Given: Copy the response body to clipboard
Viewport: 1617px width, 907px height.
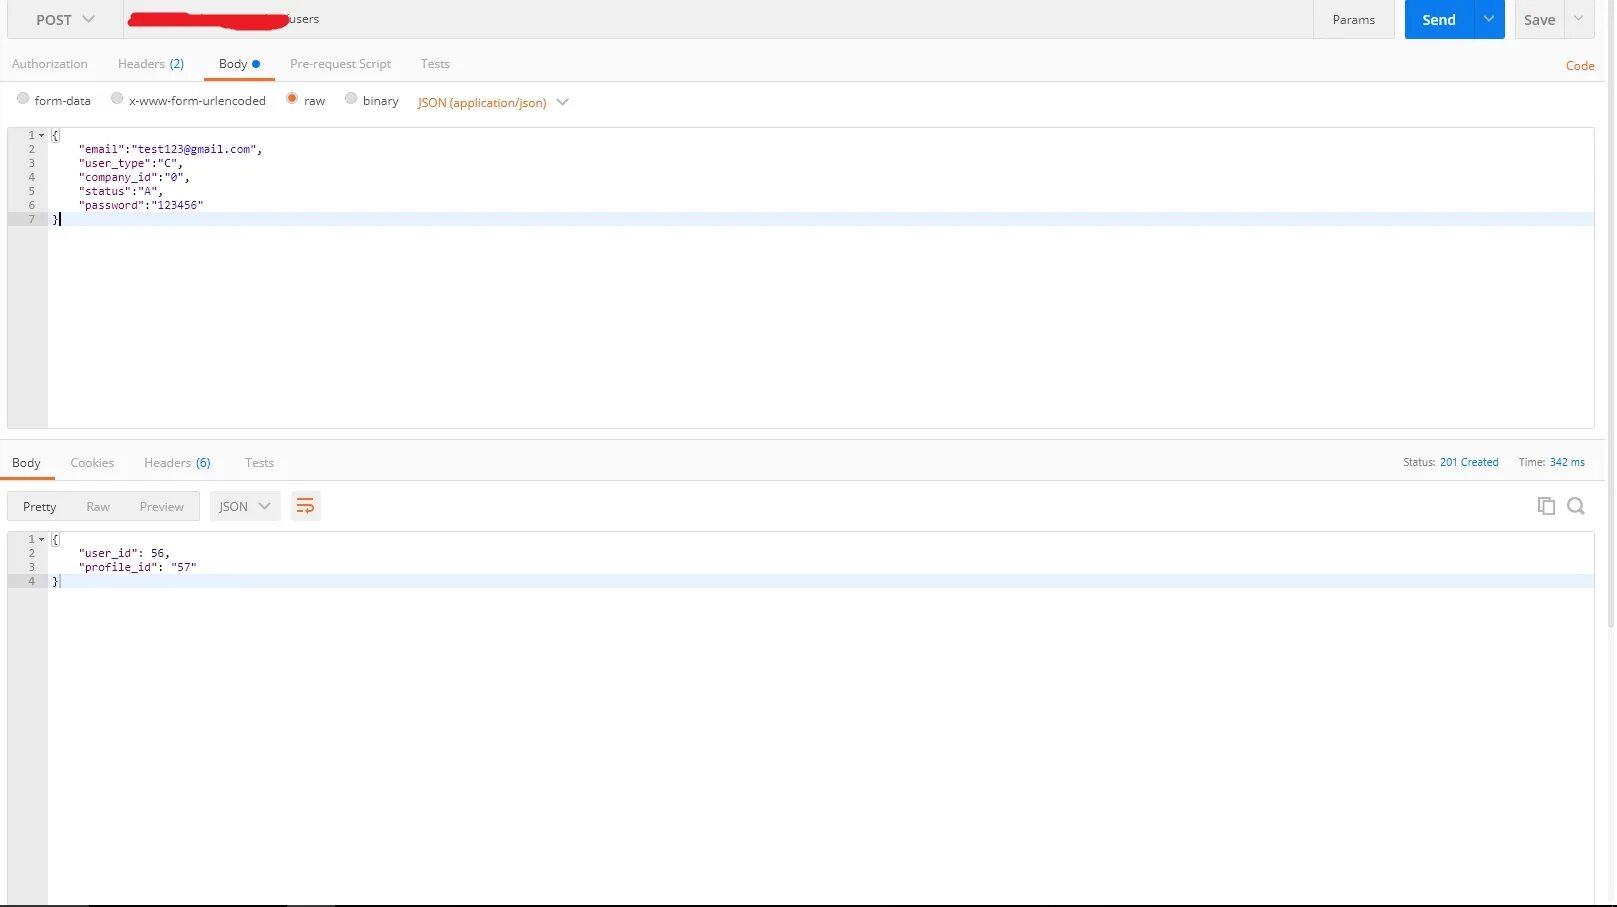Looking at the screenshot, I should click(1546, 506).
